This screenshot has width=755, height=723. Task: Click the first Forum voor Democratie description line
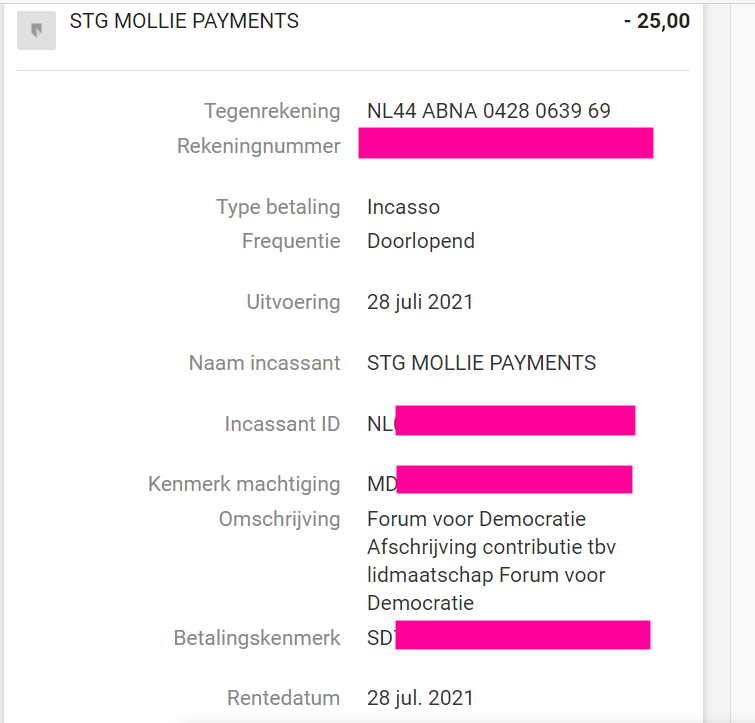point(476,519)
